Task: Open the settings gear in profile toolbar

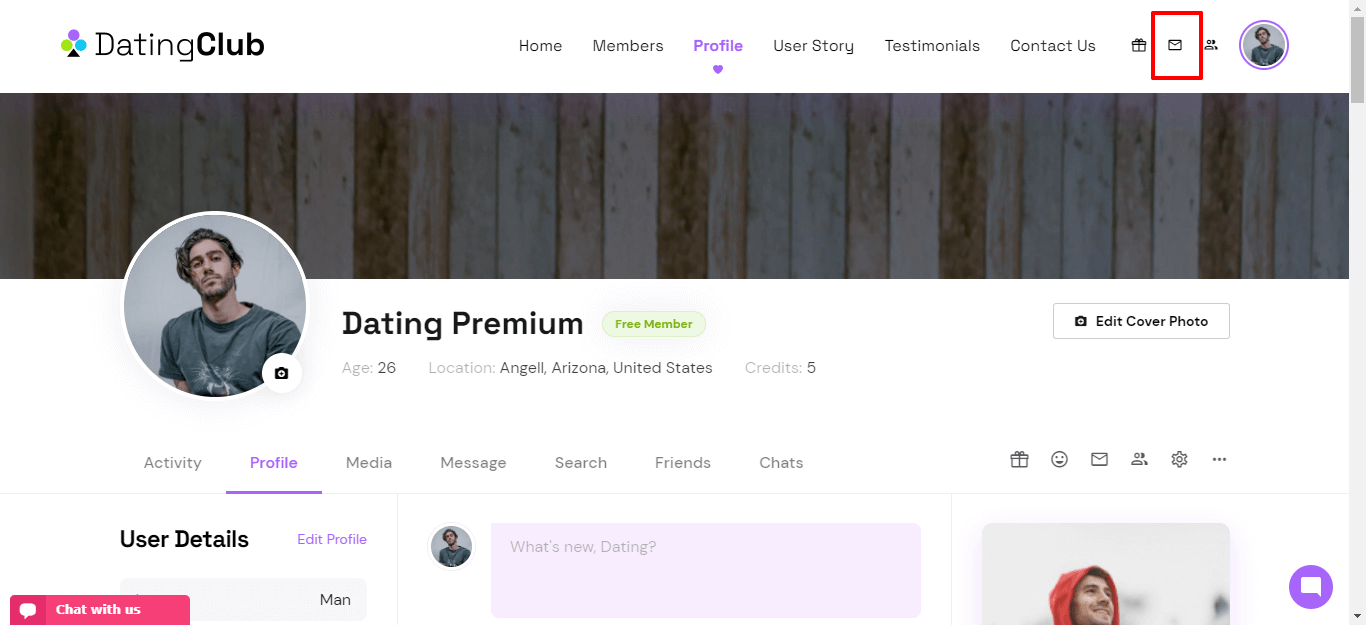Action: [1179, 459]
